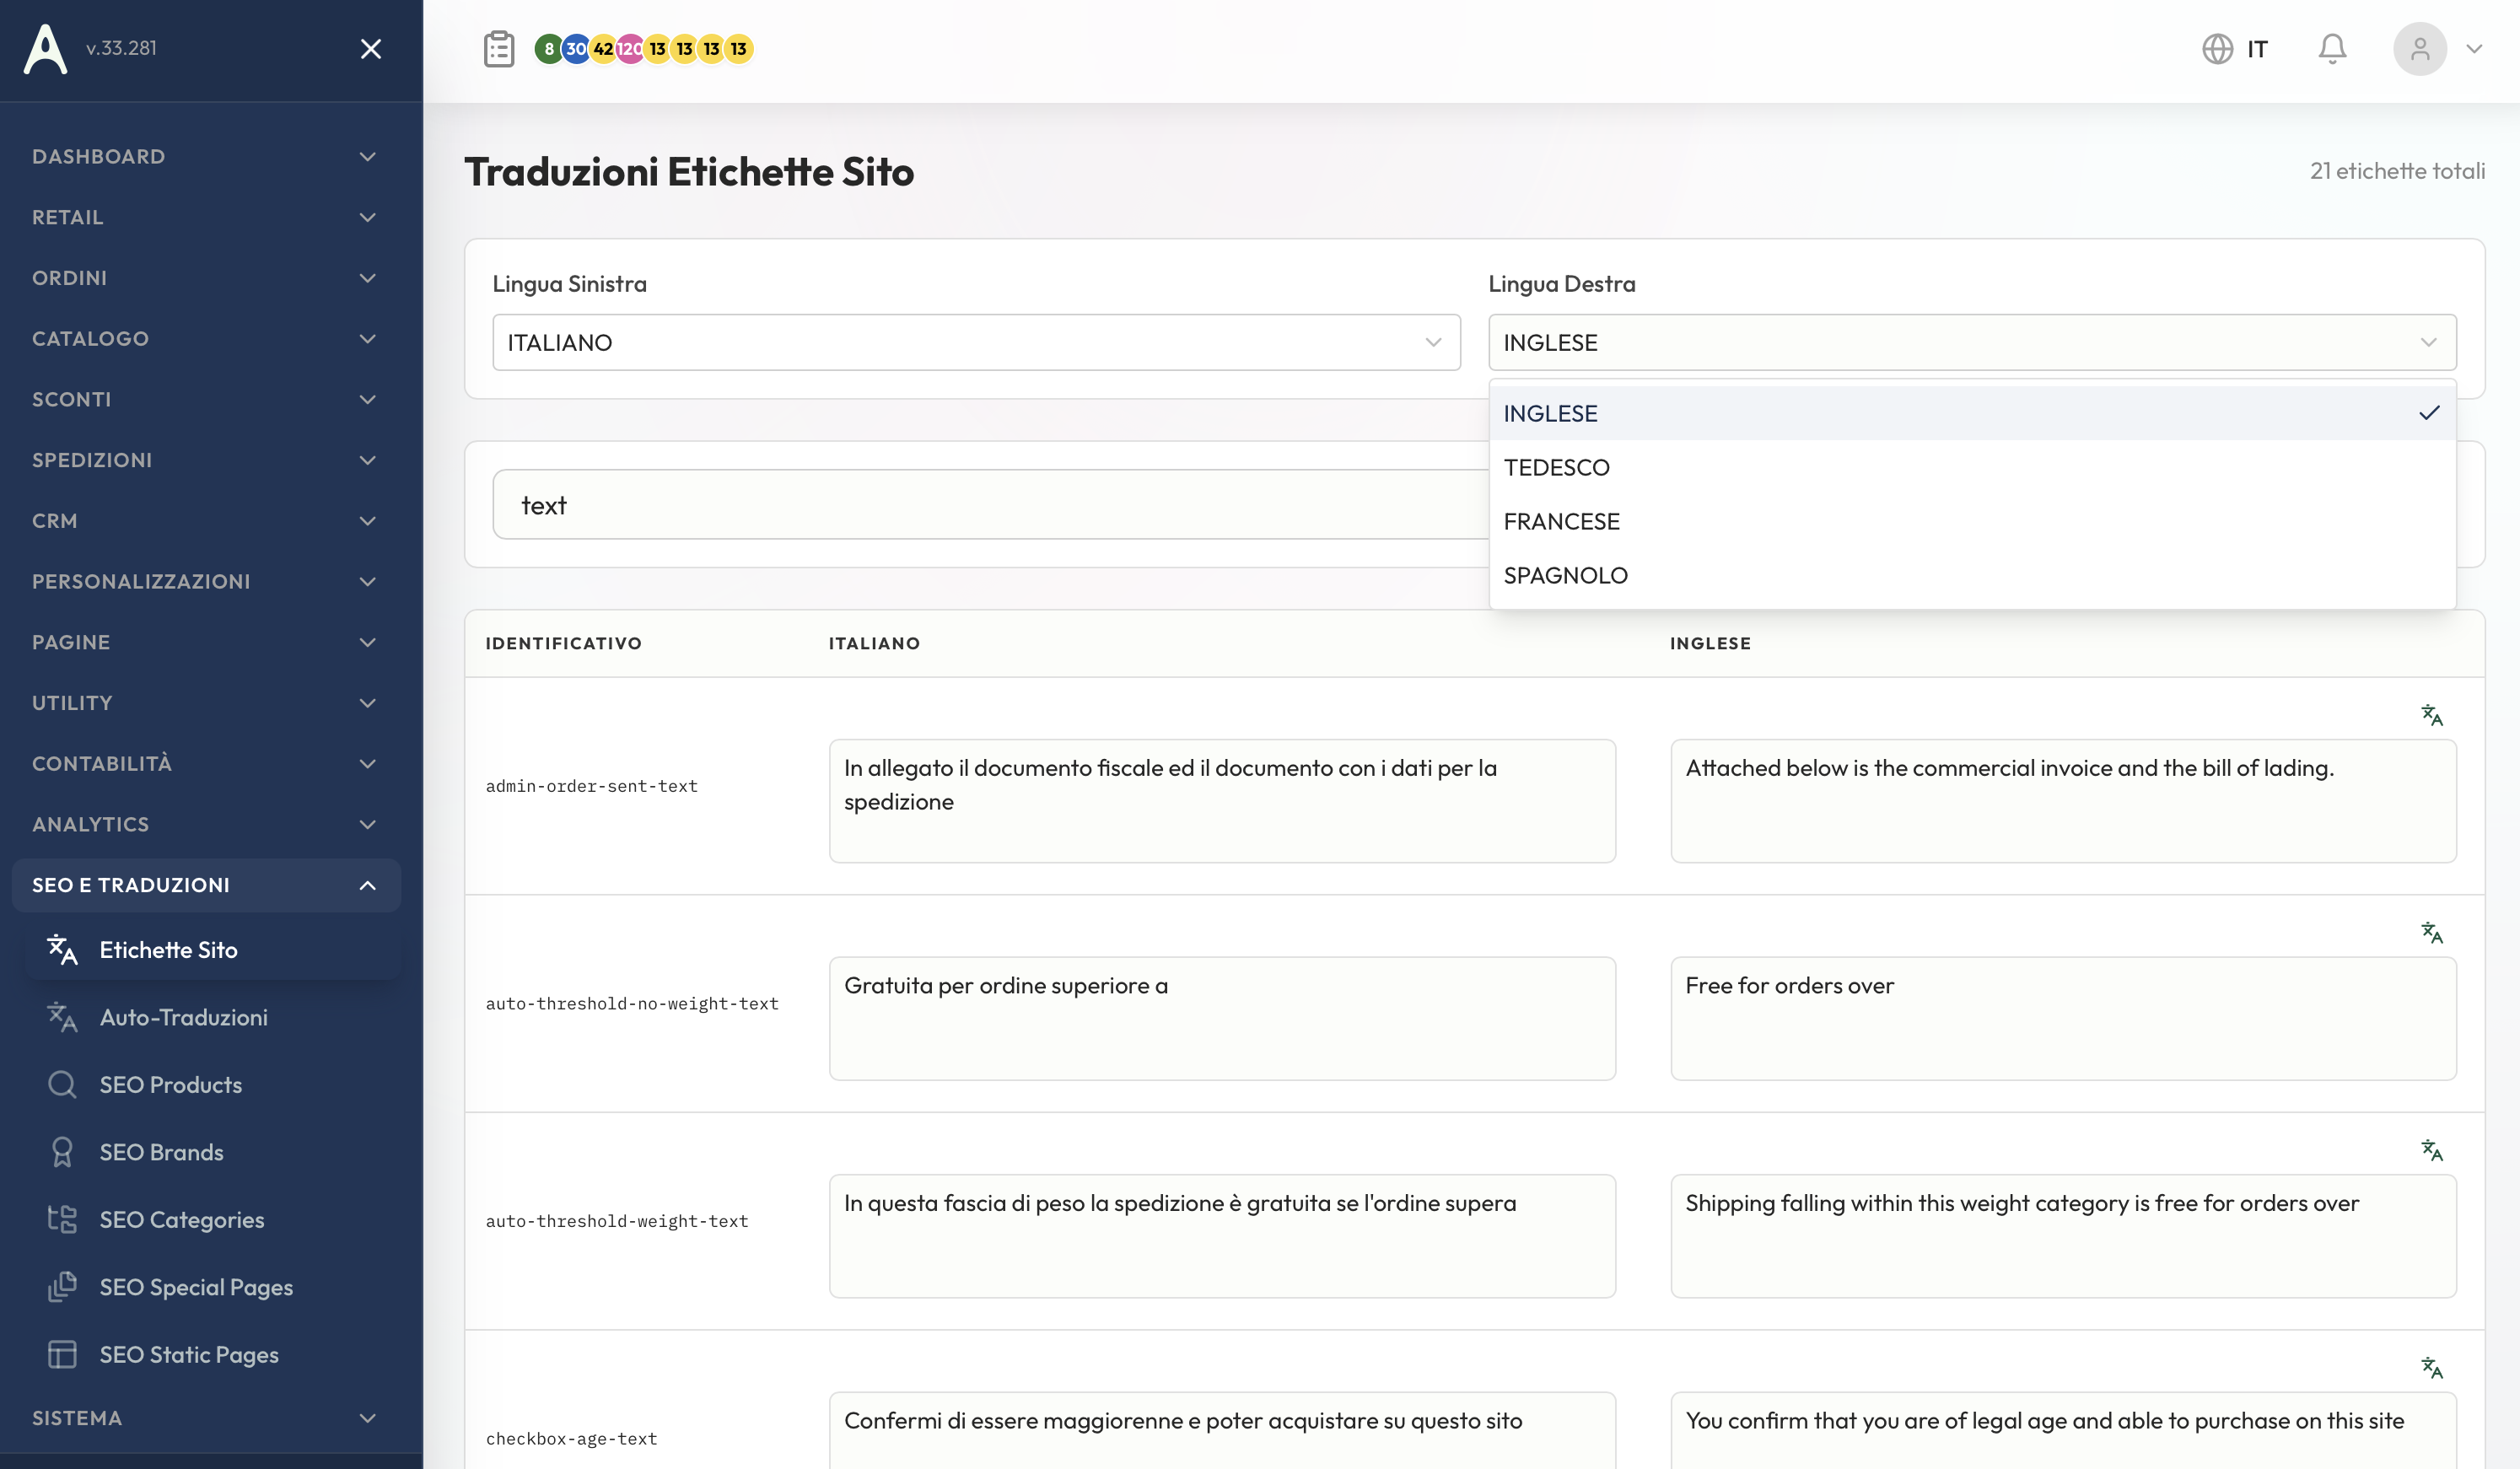Expand the CATALOGO section
The height and width of the screenshot is (1469, 2520).
[x=206, y=338]
